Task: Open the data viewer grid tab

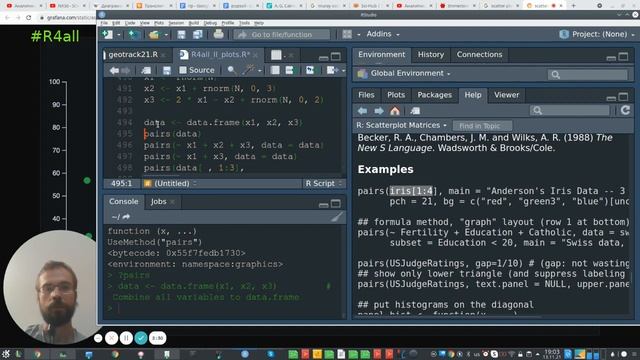Action: pos(276,55)
